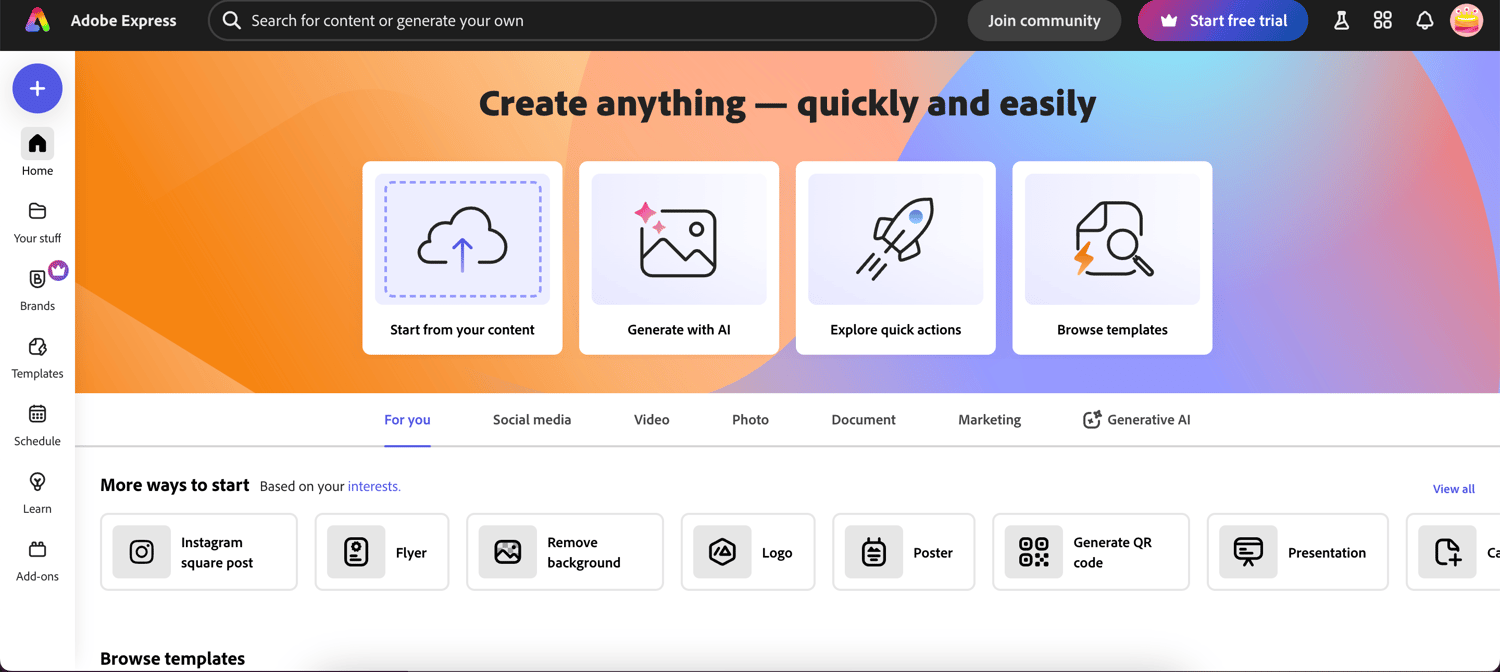Open the apps grid icon
The width and height of the screenshot is (1500, 672).
click(x=1383, y=20)
